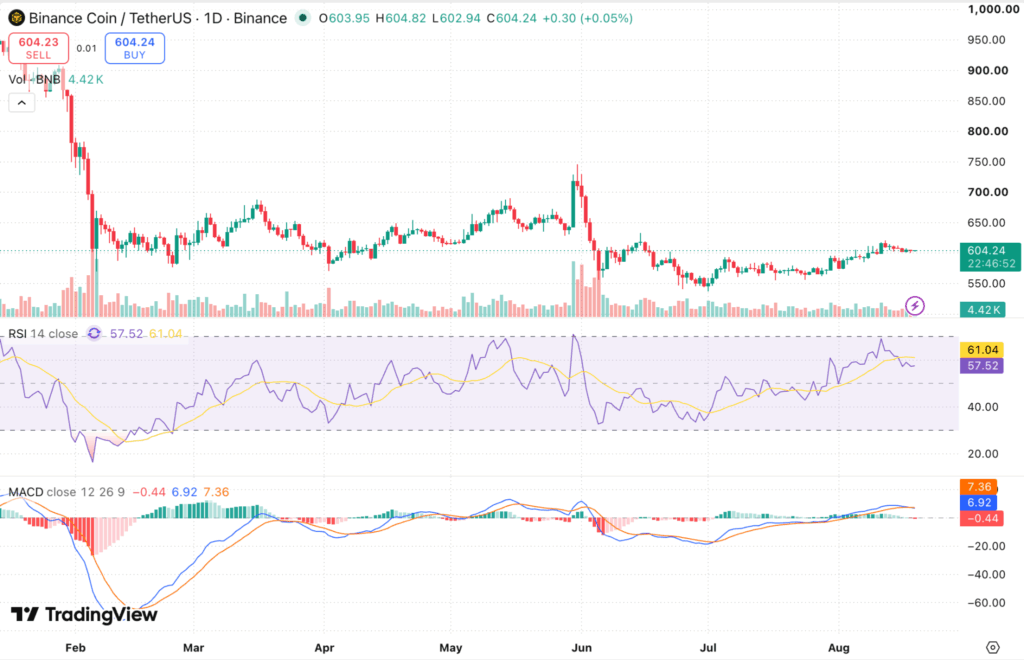The image size is (1024, 660).
Task: Click the MACD close 12 26 9 label
Action: 67,492
